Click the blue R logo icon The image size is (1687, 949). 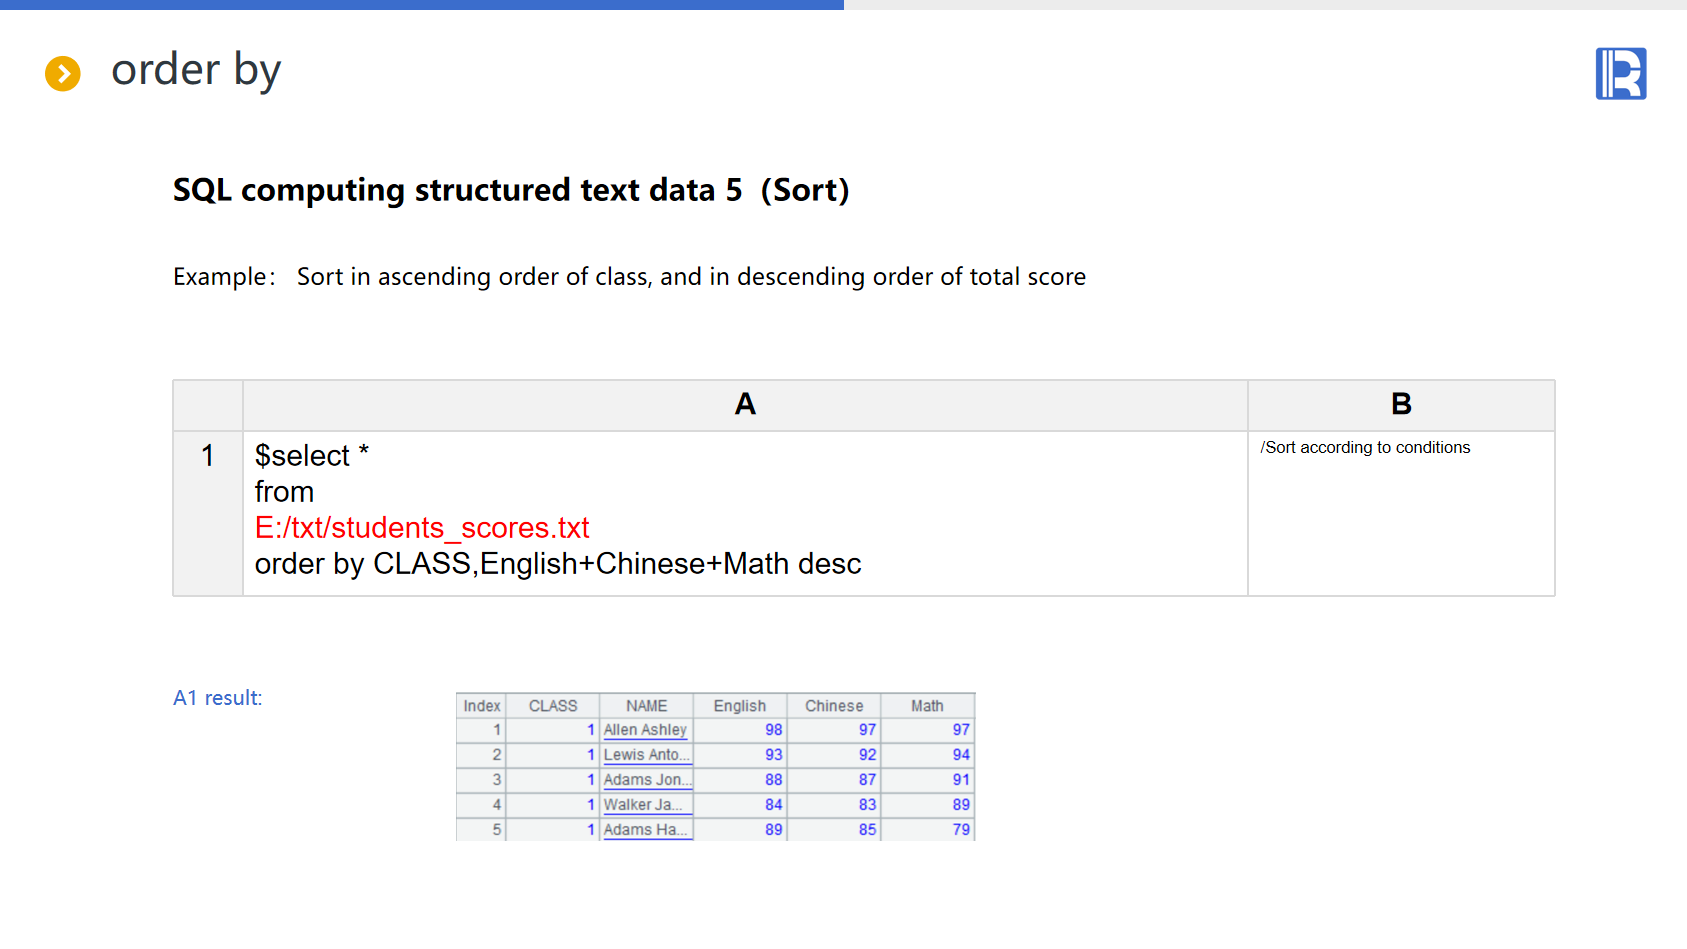1620,74
